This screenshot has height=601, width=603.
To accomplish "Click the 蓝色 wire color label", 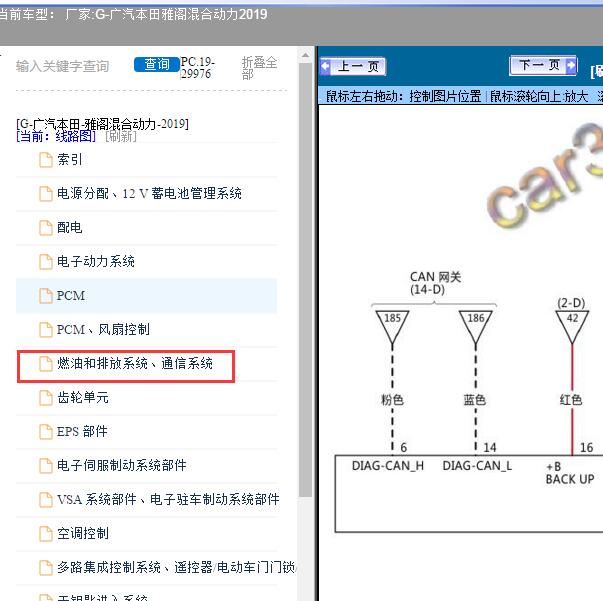I will pos(475,400).
